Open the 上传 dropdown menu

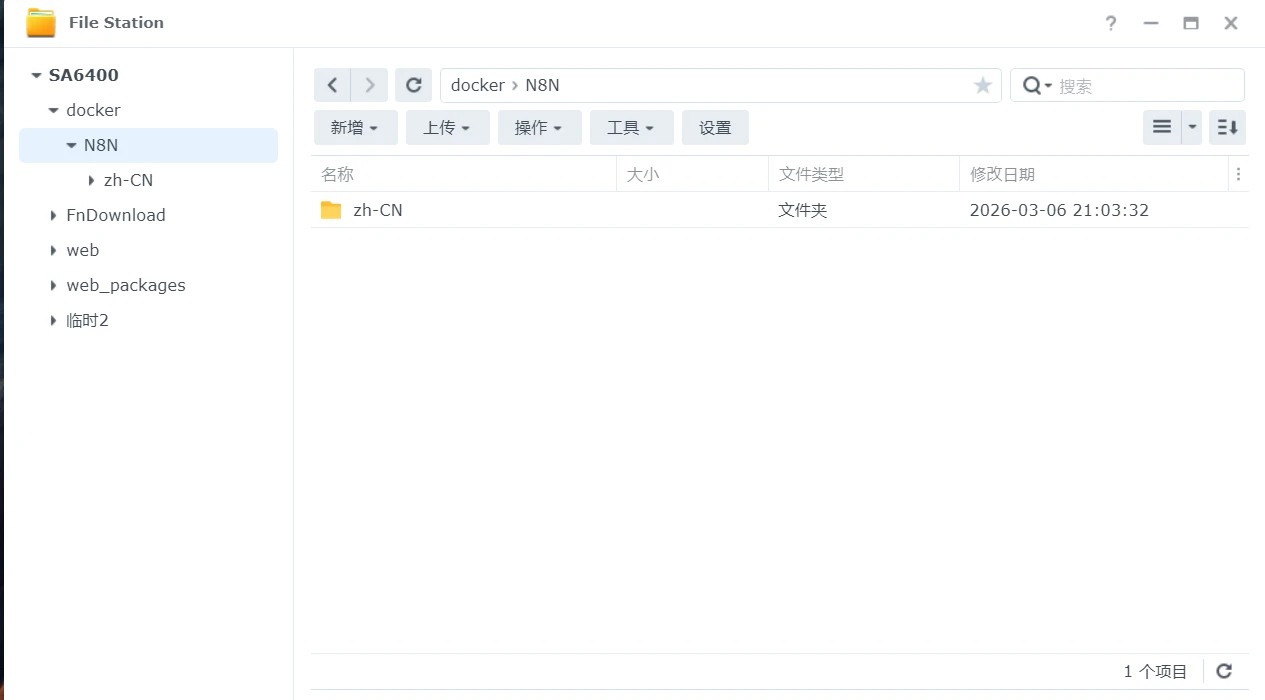(x=447, y=127)
